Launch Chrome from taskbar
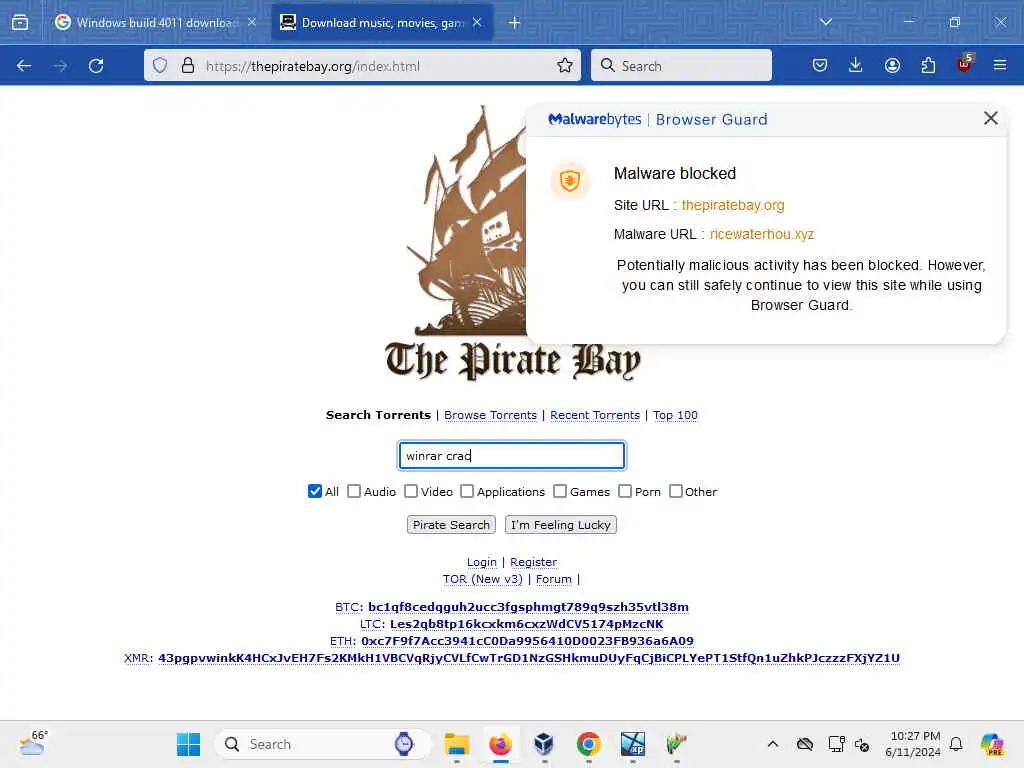This screenshot has height=768, width=1024. tap(588, 744)
